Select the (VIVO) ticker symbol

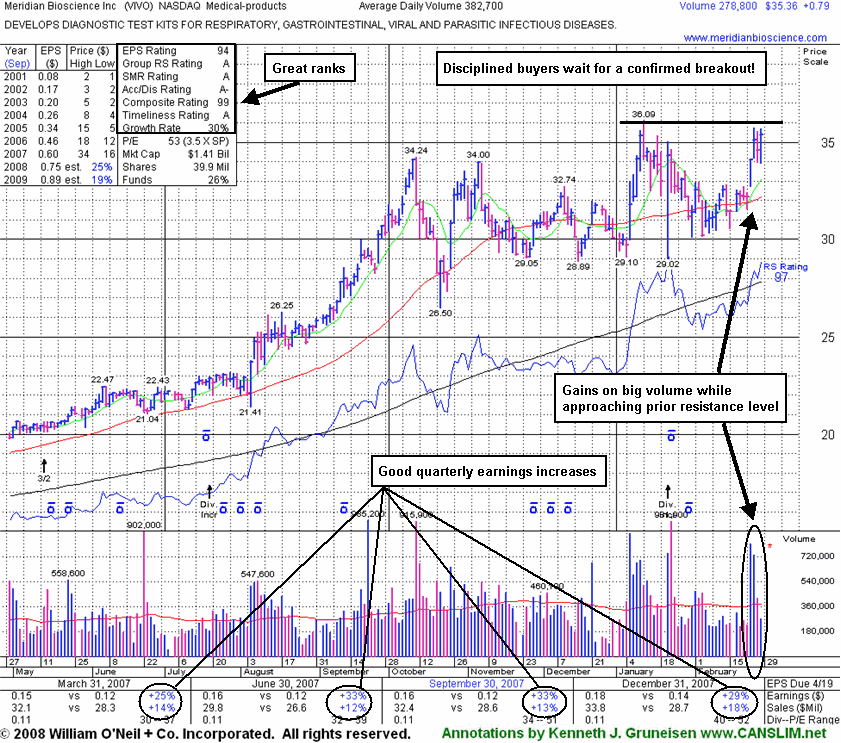pos(138,6)
